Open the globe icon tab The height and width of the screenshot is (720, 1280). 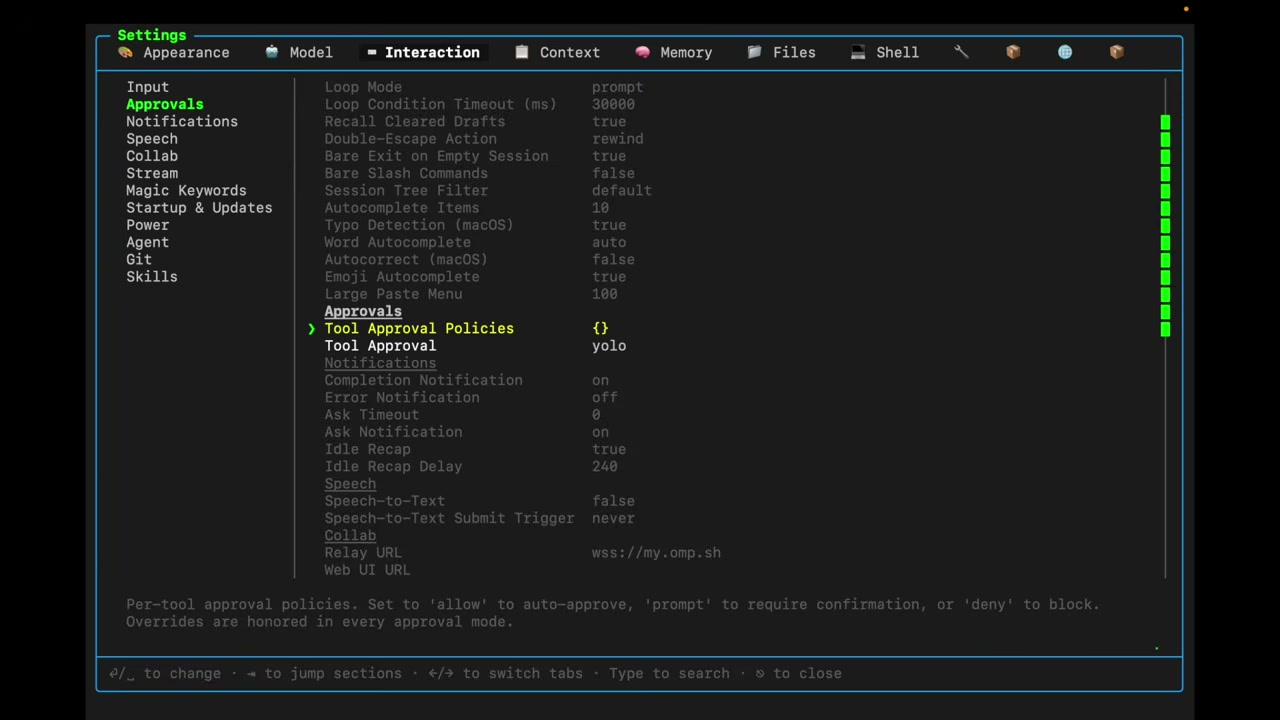[x=1065, y=52]
